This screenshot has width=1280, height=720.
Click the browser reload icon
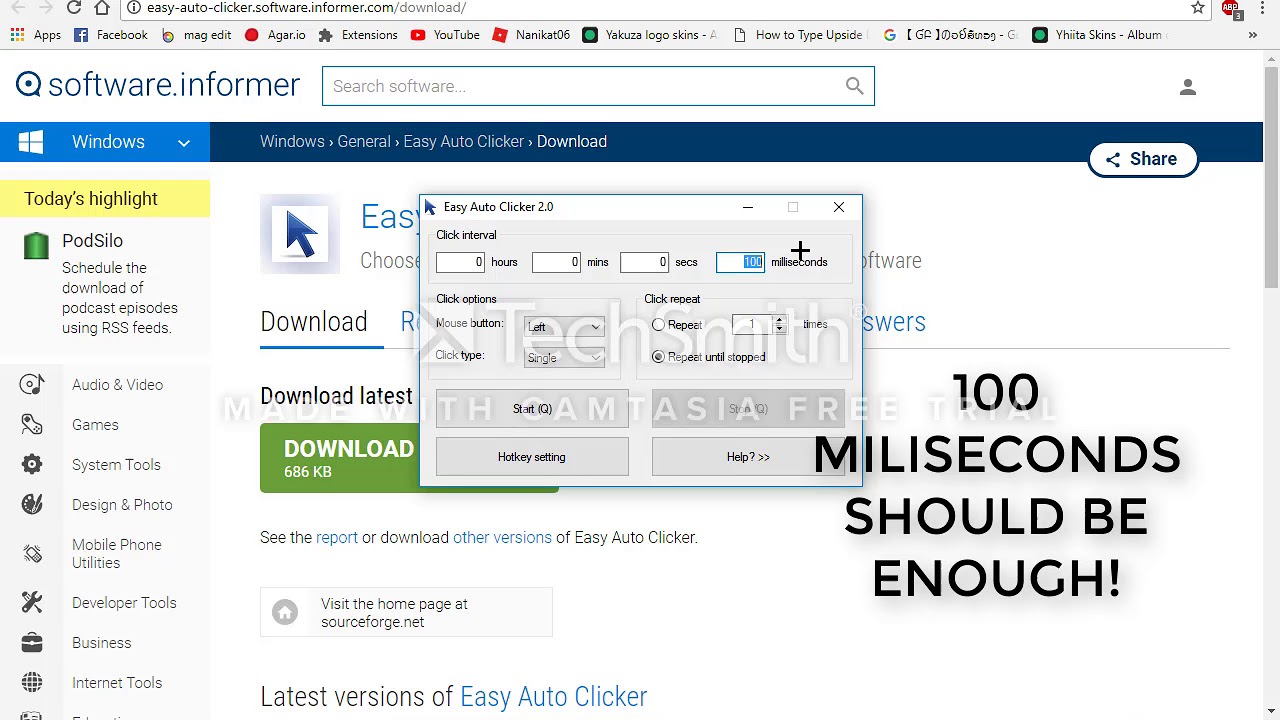pyautogui.click(x=74, y=7)
